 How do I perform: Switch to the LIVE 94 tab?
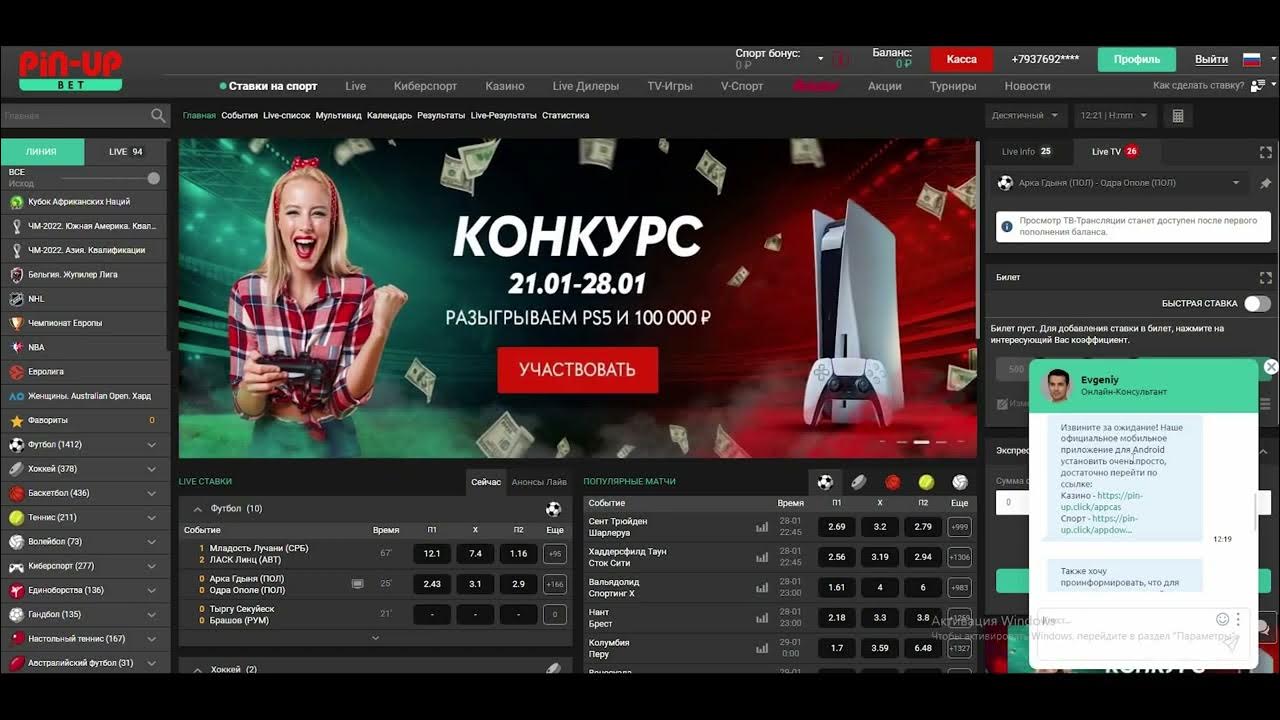[126, 152]
